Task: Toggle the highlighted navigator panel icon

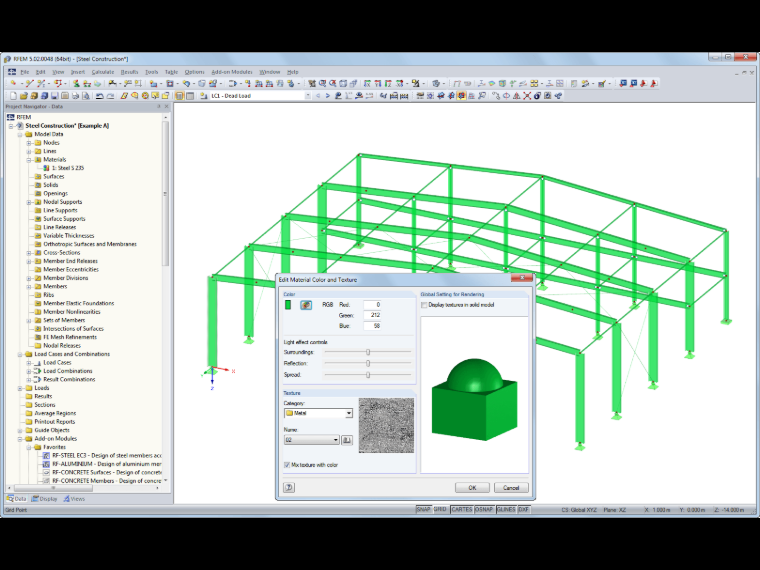Action: [x=179, y=96]
